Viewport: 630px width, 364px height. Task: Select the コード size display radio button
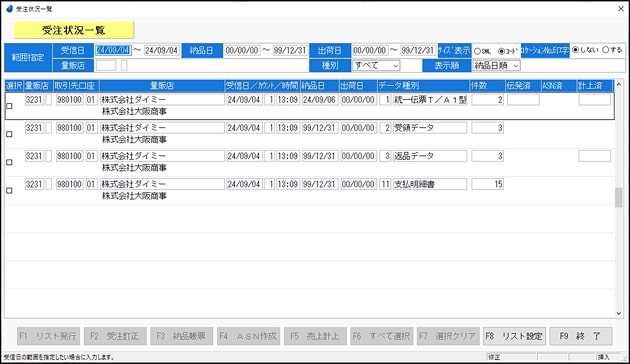501,51
